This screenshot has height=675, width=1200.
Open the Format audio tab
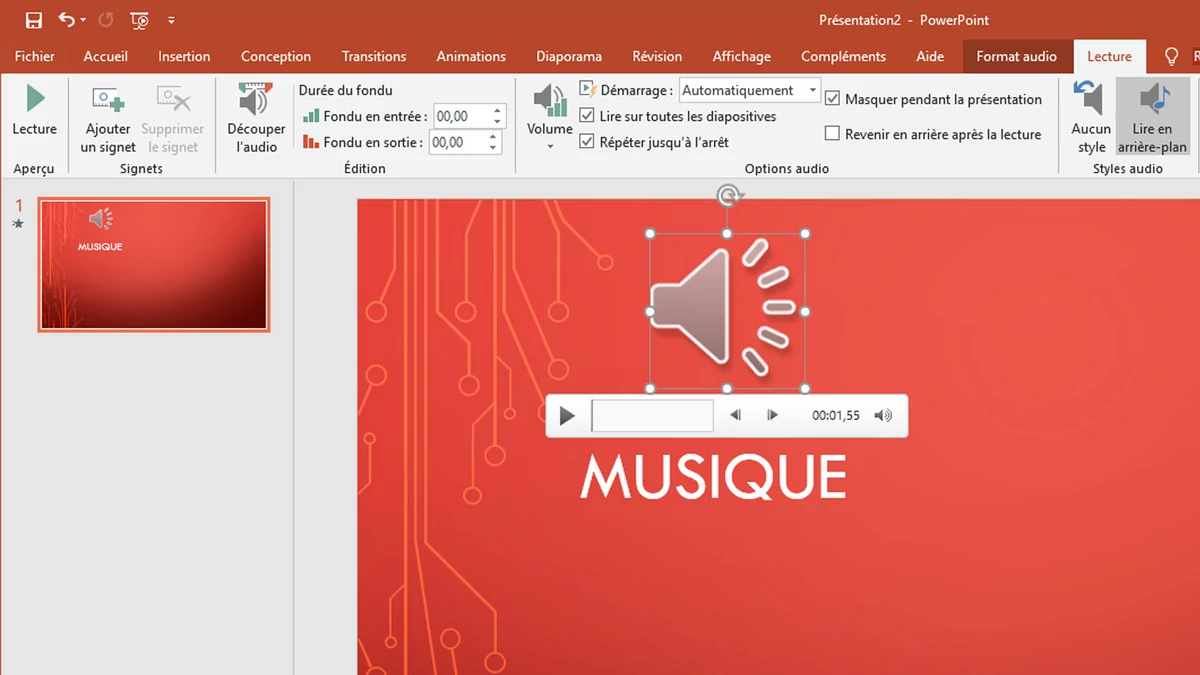1016,57
